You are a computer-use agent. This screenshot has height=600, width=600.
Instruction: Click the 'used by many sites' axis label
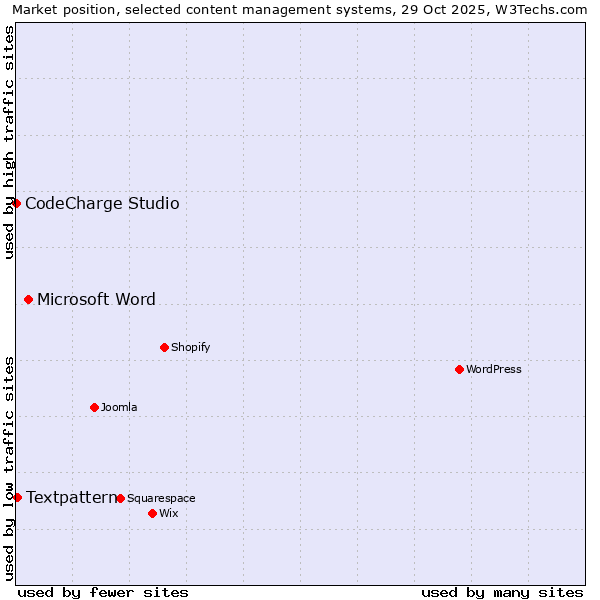coord(502,592)
